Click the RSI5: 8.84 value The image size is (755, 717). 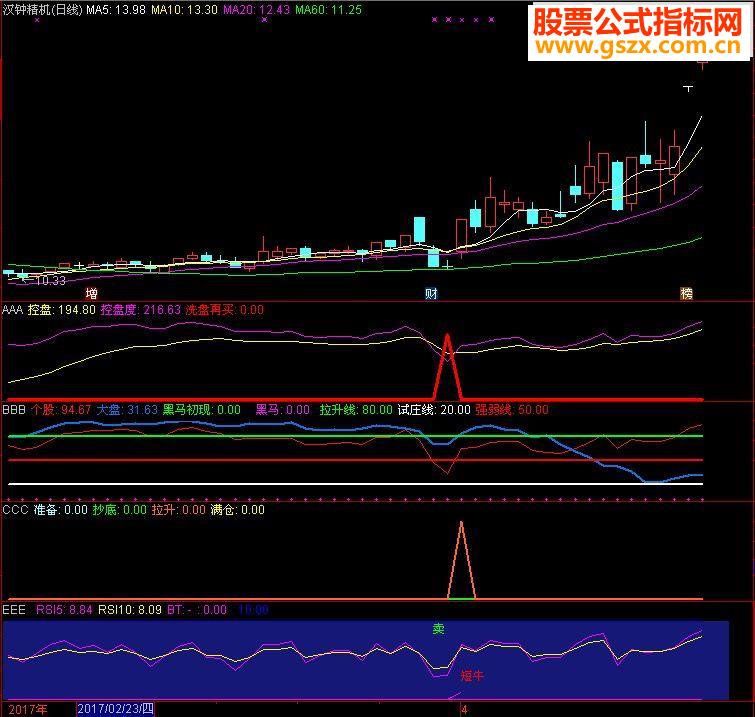click(x=64, y=610)
